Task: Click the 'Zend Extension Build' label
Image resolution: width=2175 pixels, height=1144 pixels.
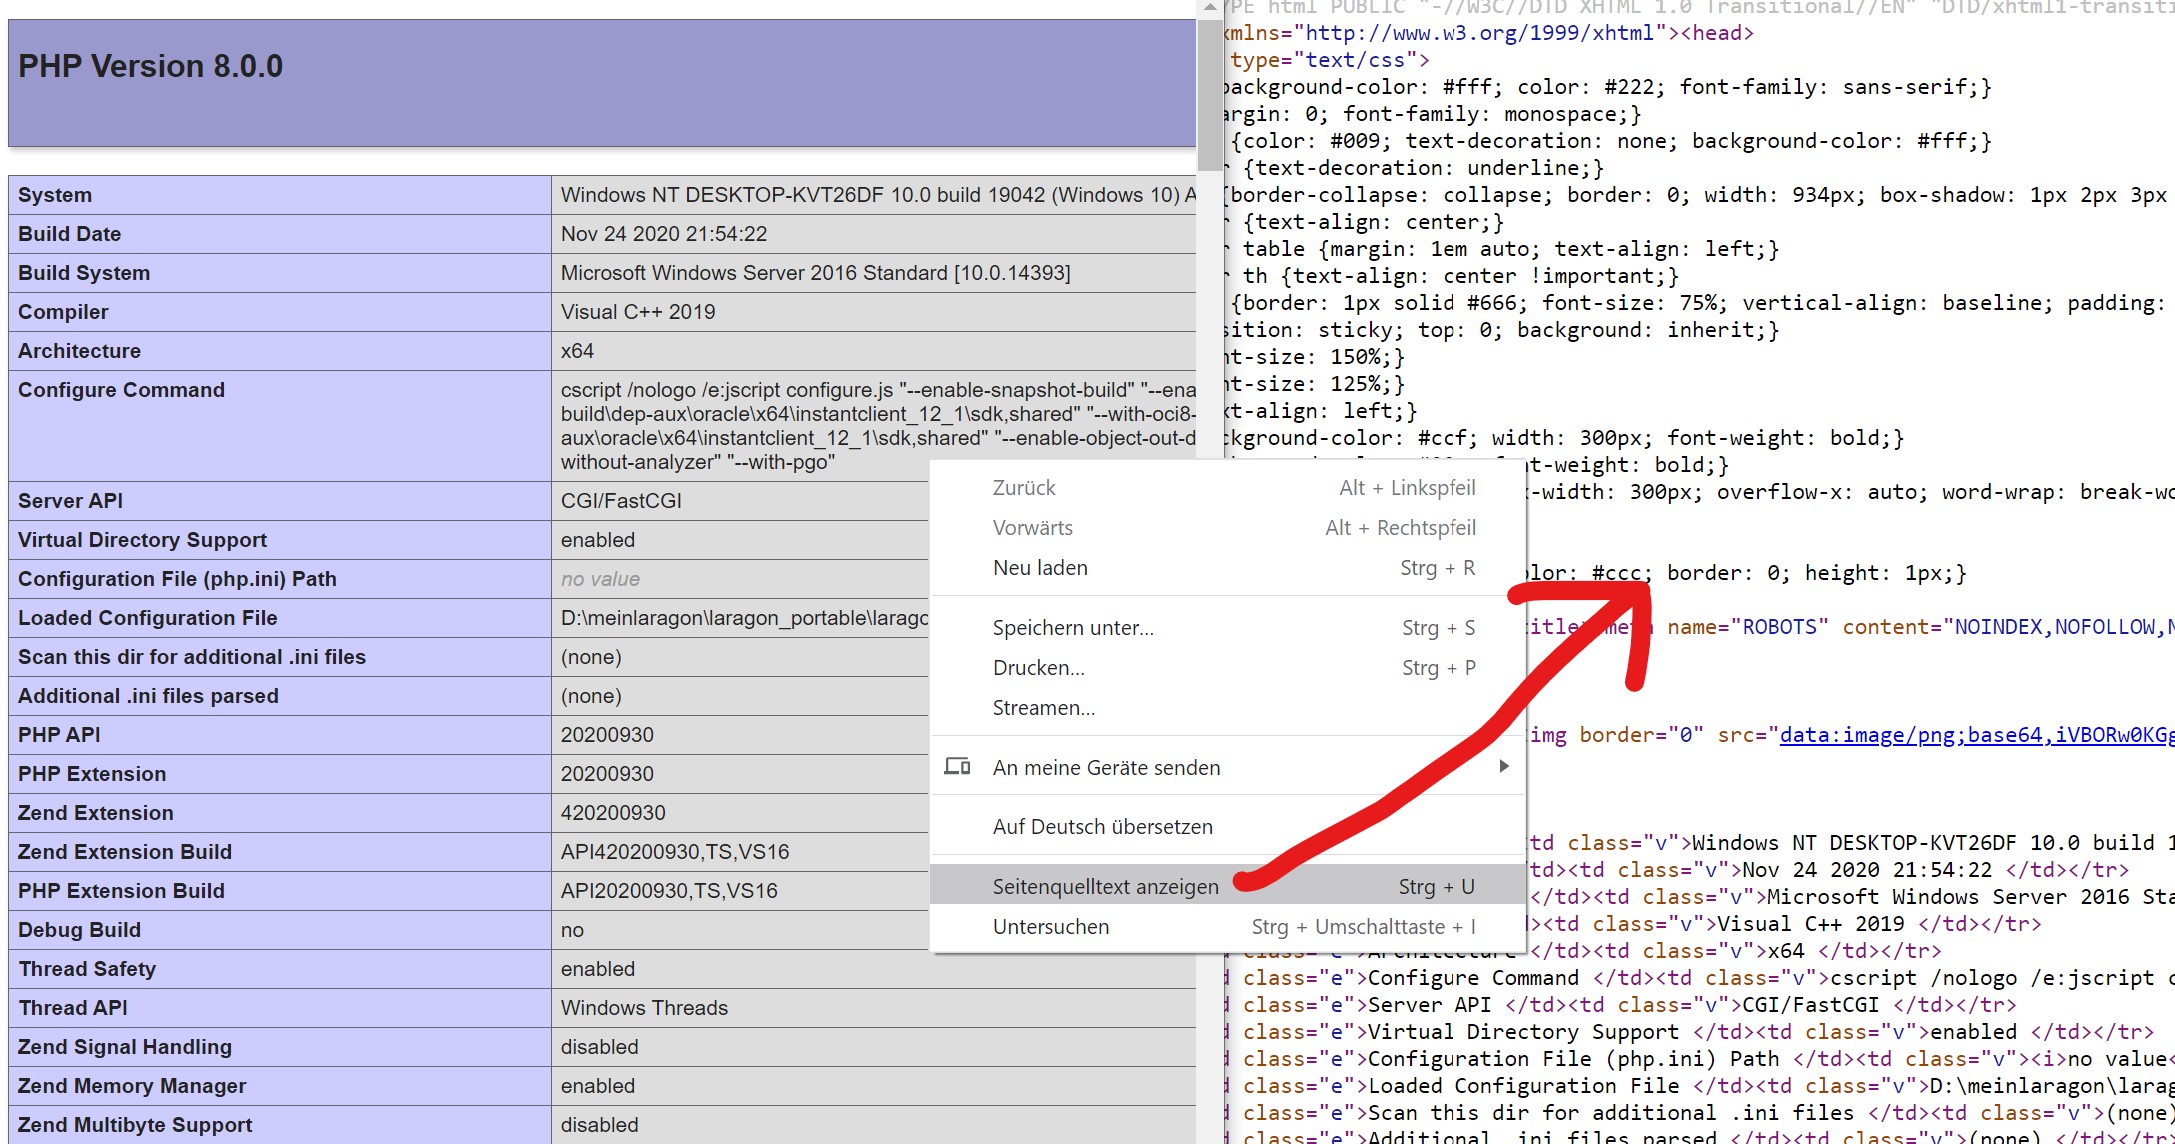Action: click(125, 852)
